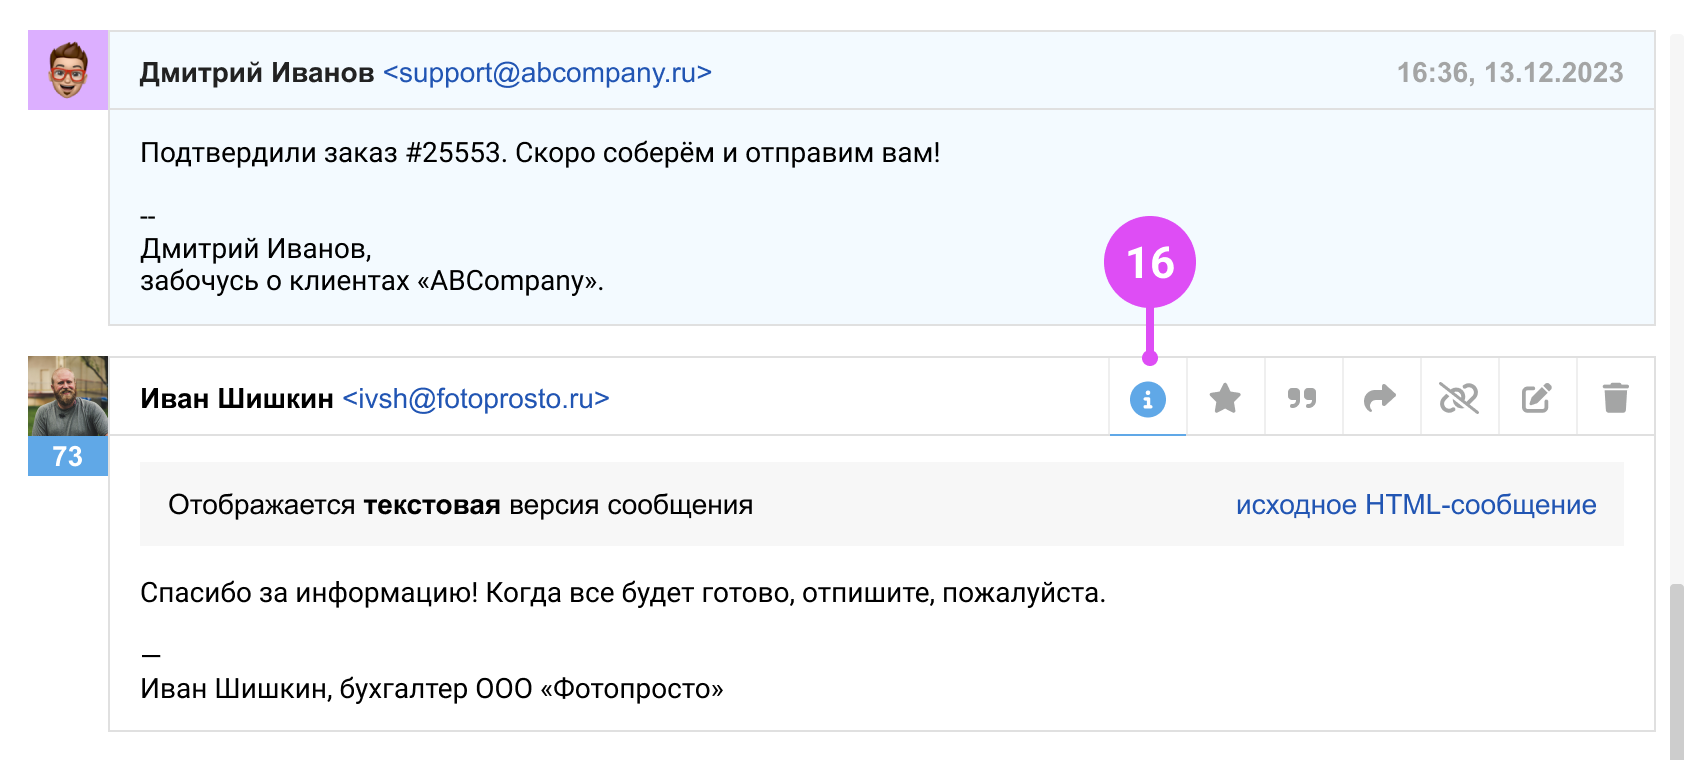Click the blue 73 badge under the avatar
This screenshot has height=760, width=1692.
(68, 456)
